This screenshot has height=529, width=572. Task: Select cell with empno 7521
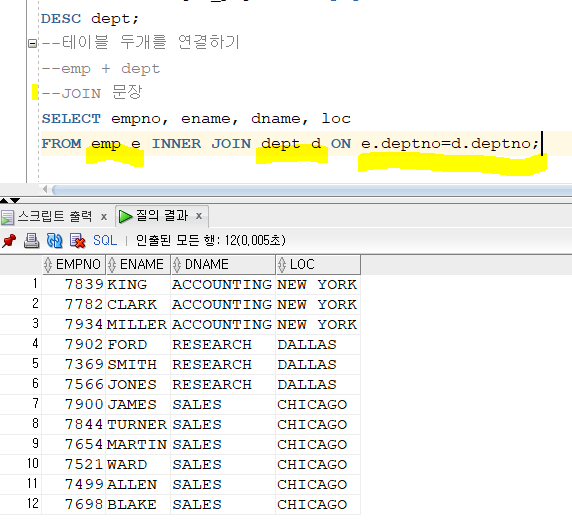[74, 465]
